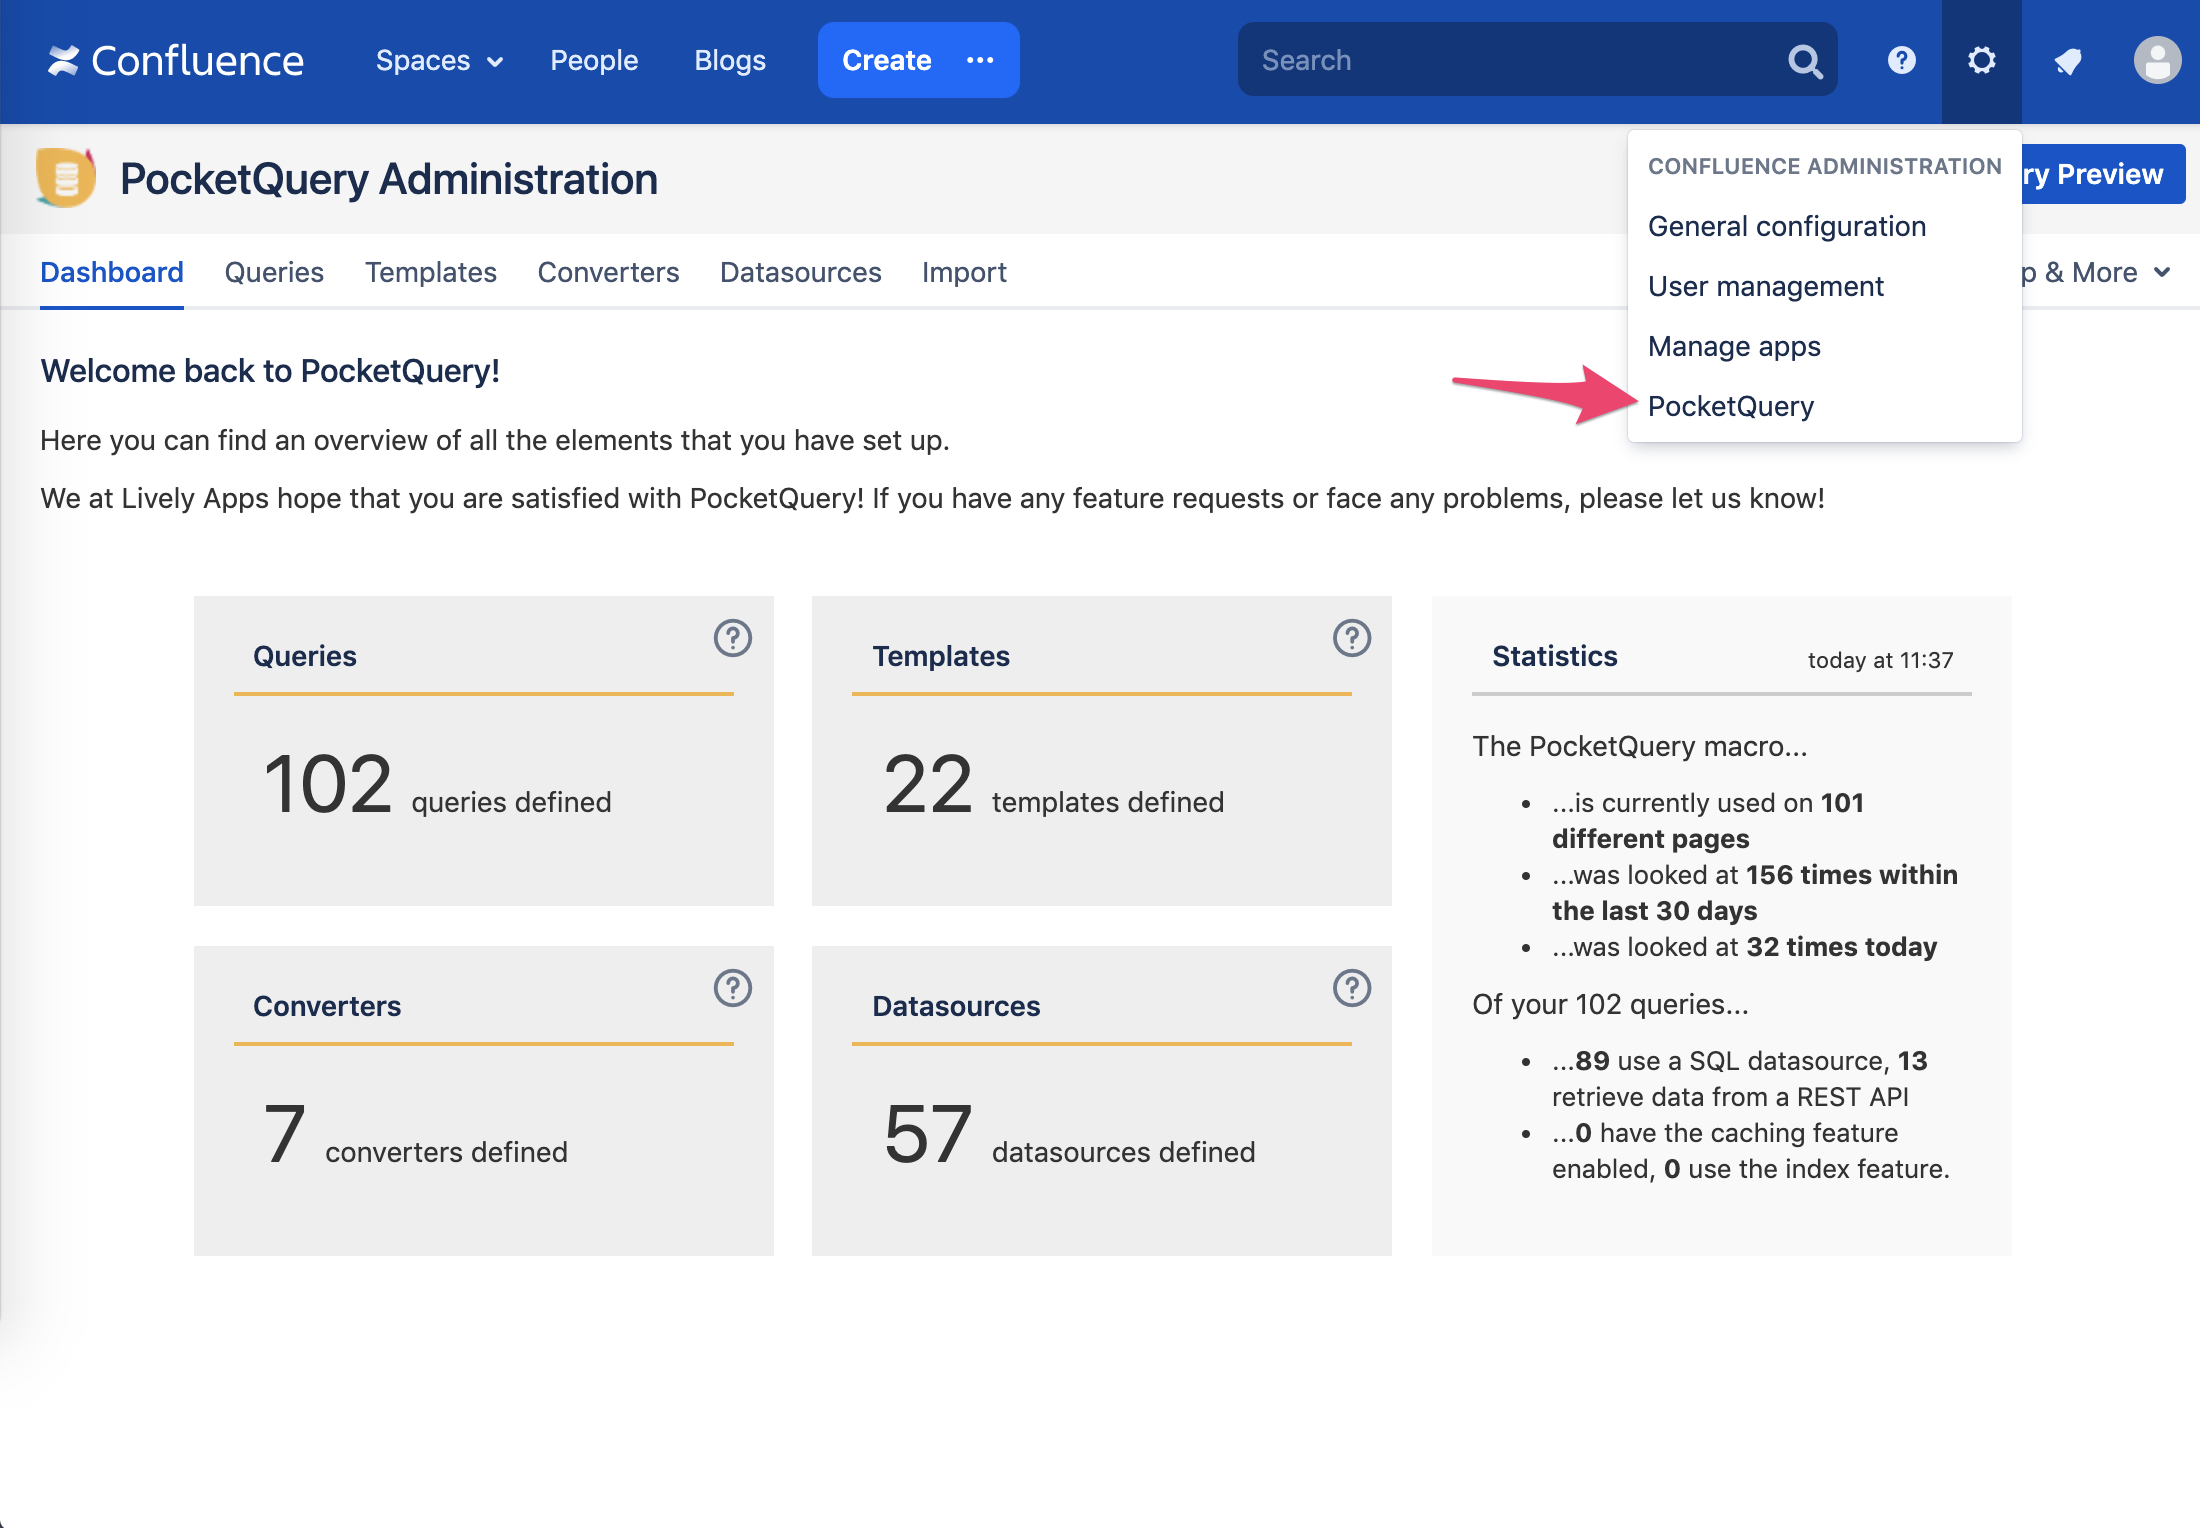This screenshot has height=1528, width=2200.
Task: Choose Manage apps in admin menu
Action: click(1735, 346)
